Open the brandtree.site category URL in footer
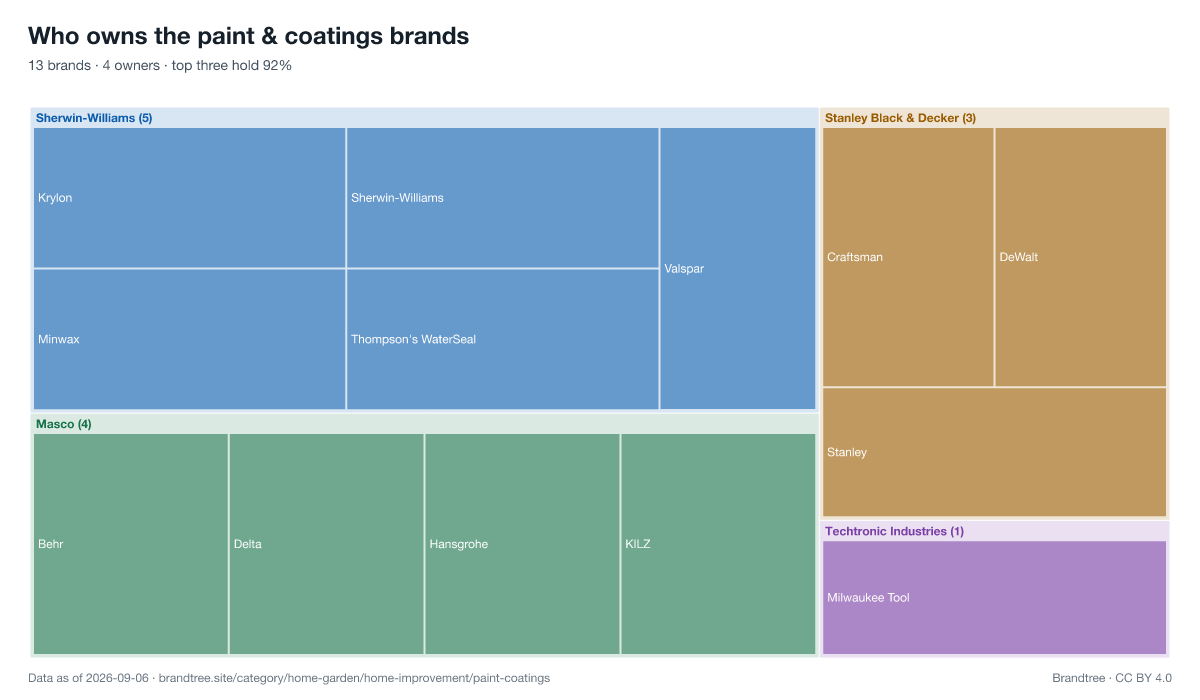This screenshot has height=700, width=1200. pos(354,678)
